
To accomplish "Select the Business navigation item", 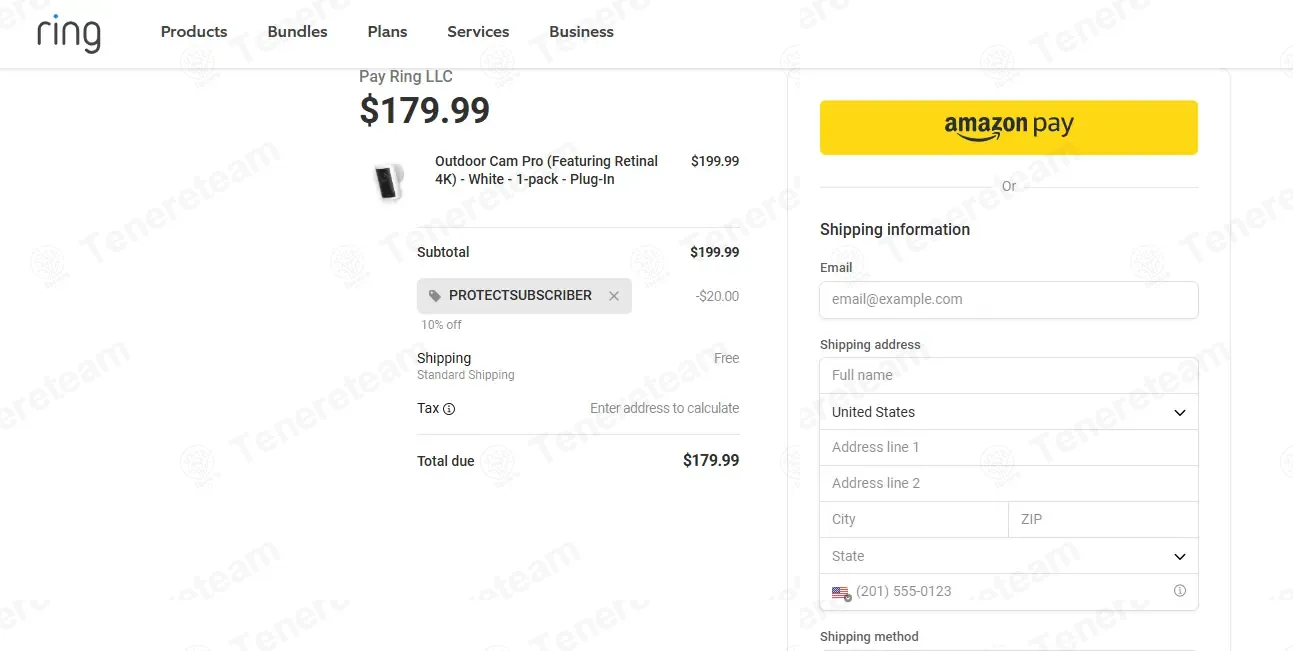I will pos(581,32).
